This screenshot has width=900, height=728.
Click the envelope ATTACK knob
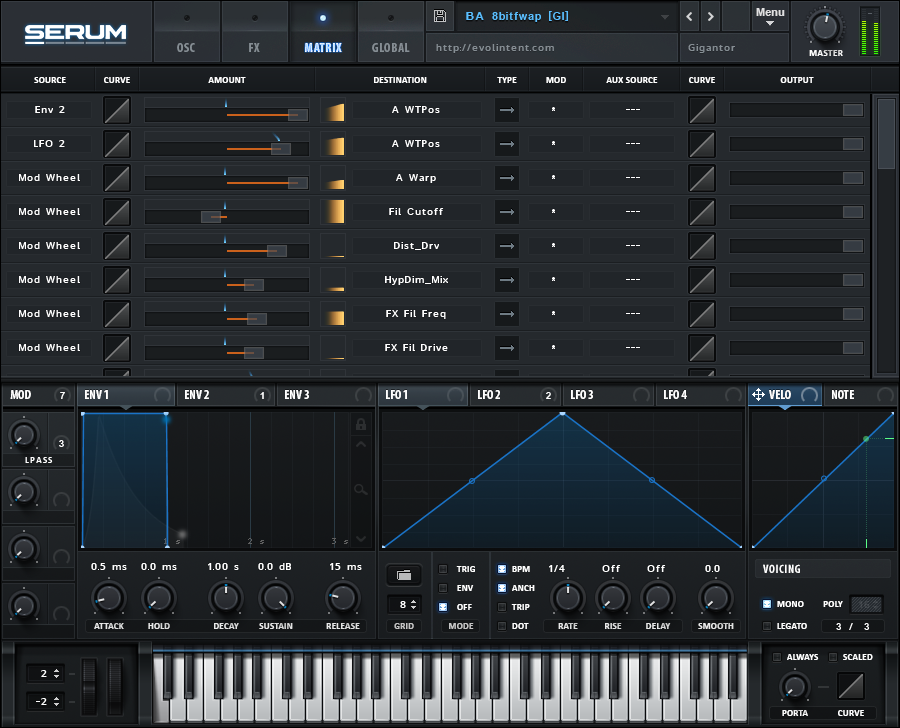108,598
